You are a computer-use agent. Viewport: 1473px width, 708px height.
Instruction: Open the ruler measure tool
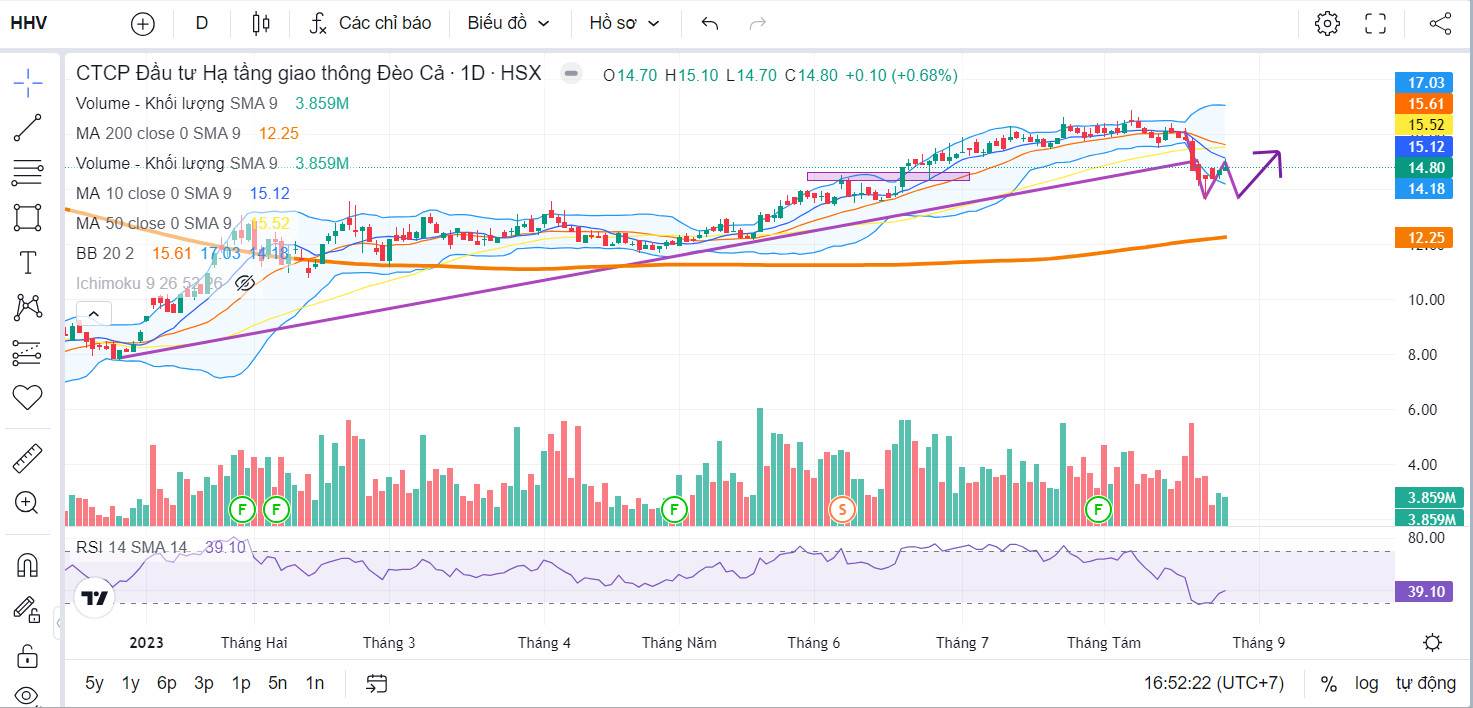tap(27, 459)
